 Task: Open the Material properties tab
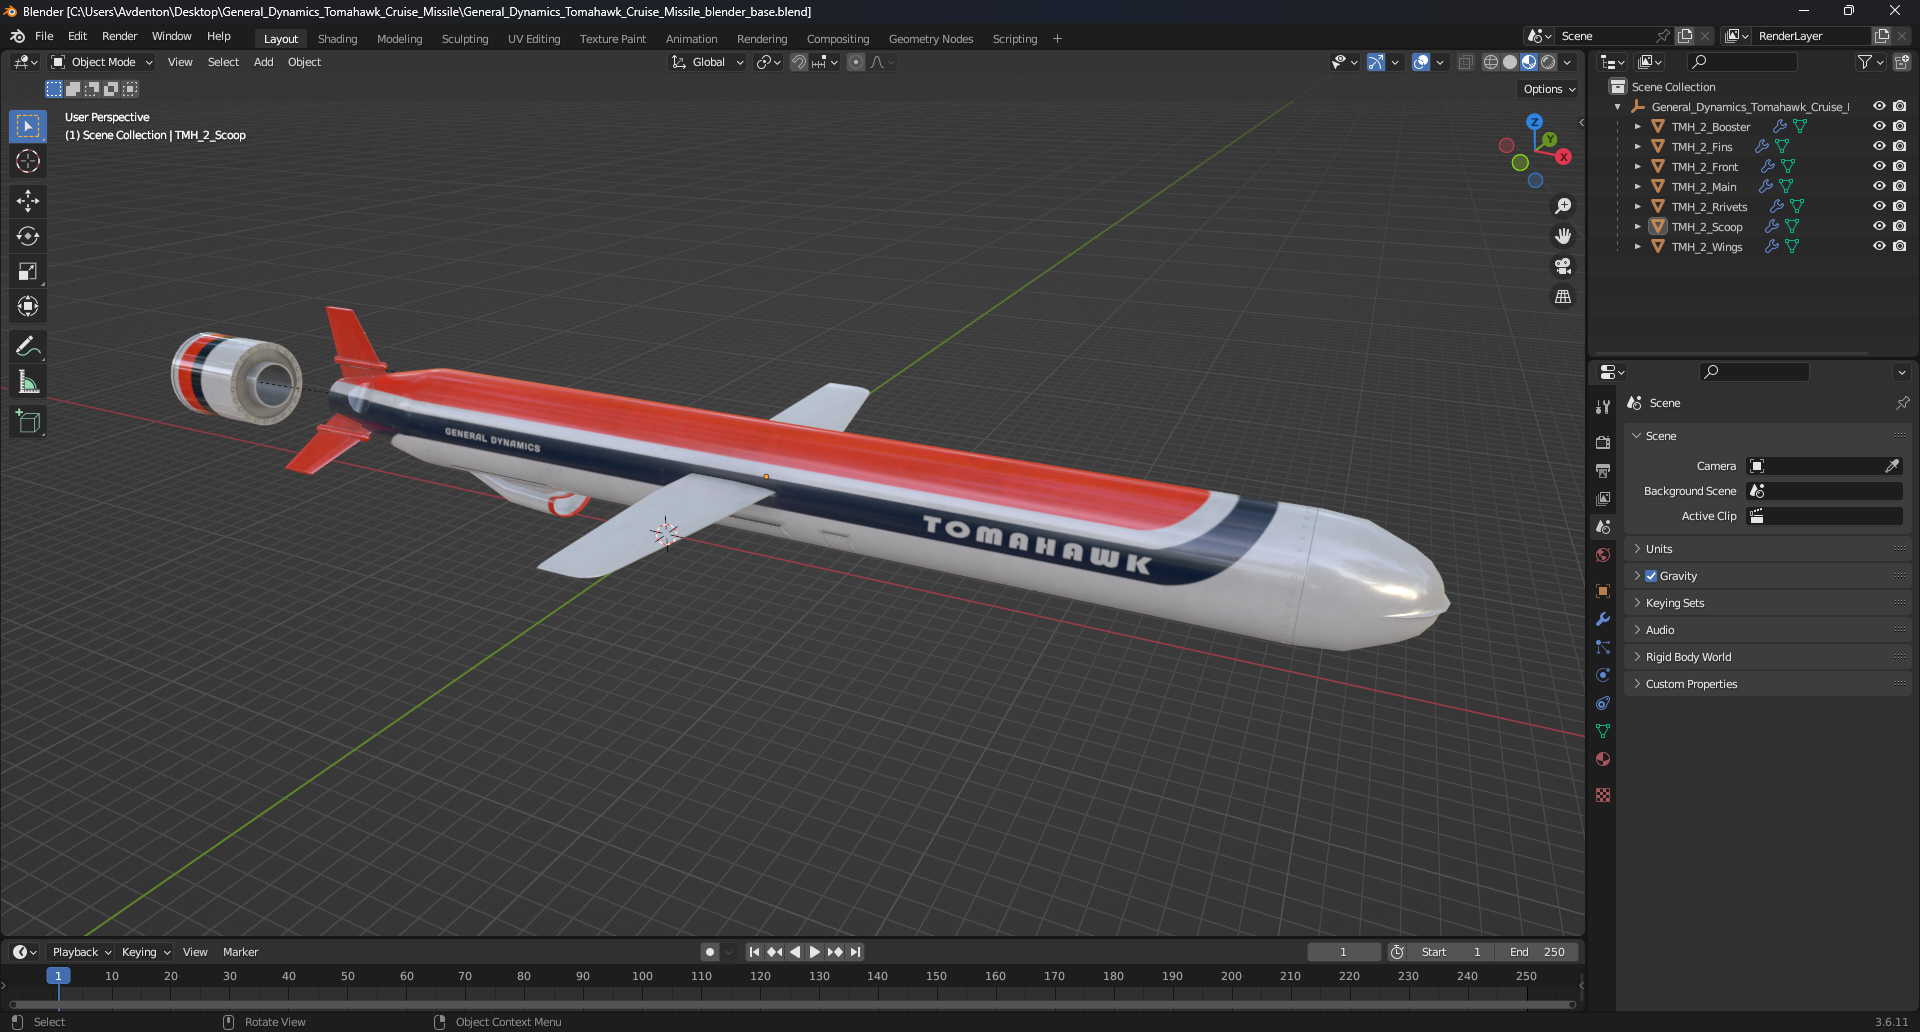(1603, 759)
